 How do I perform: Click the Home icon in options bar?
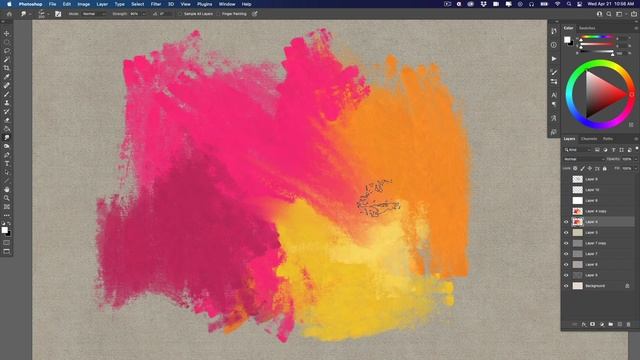click(x=9, y=14)
